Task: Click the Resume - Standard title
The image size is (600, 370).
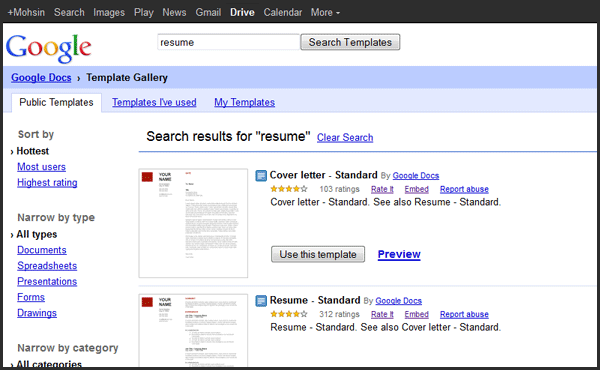Action: (315, 300)
